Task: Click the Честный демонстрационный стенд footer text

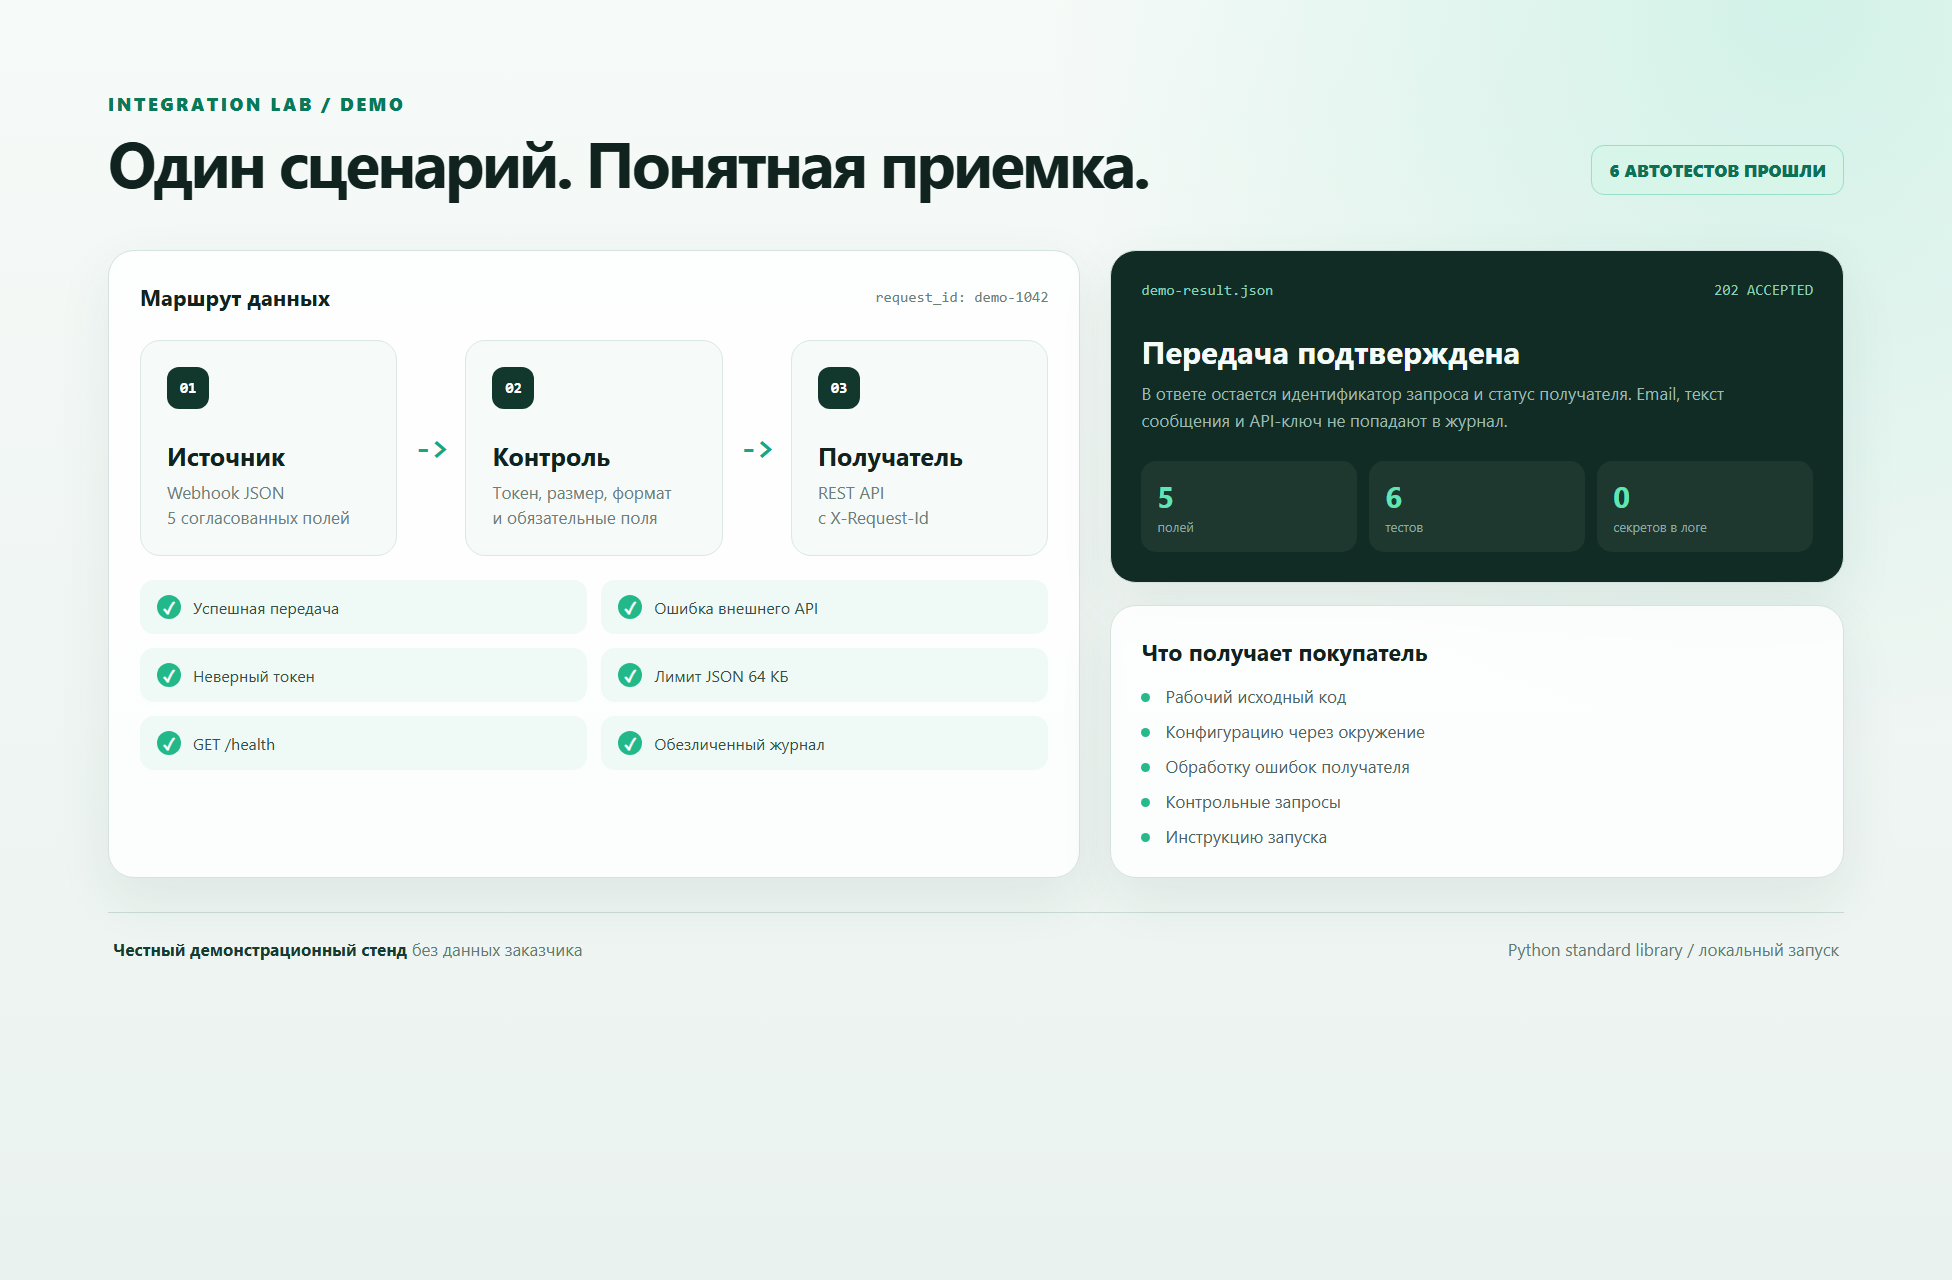Action: point(260,950)
